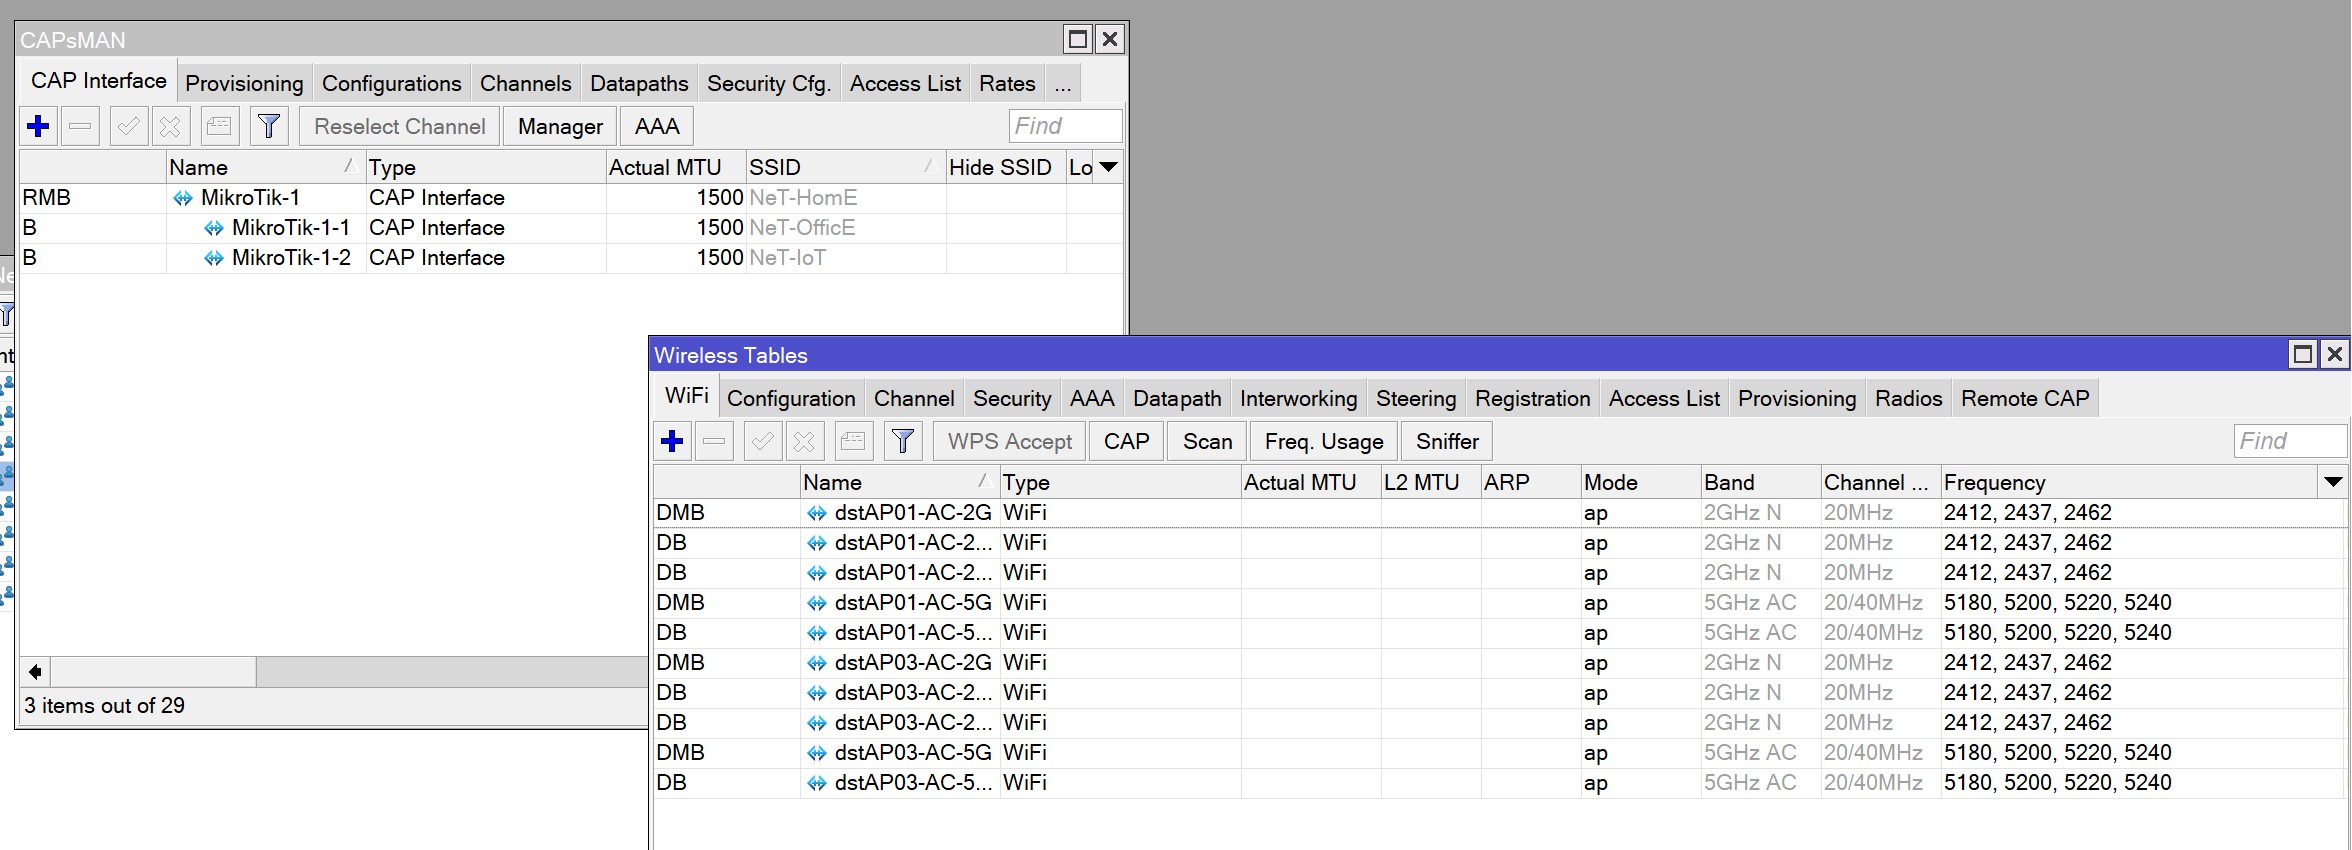This screenshot has height=850, width=2352.
Task: Open CAP settings in Wireless Tables
Action: click(1126, 441)
